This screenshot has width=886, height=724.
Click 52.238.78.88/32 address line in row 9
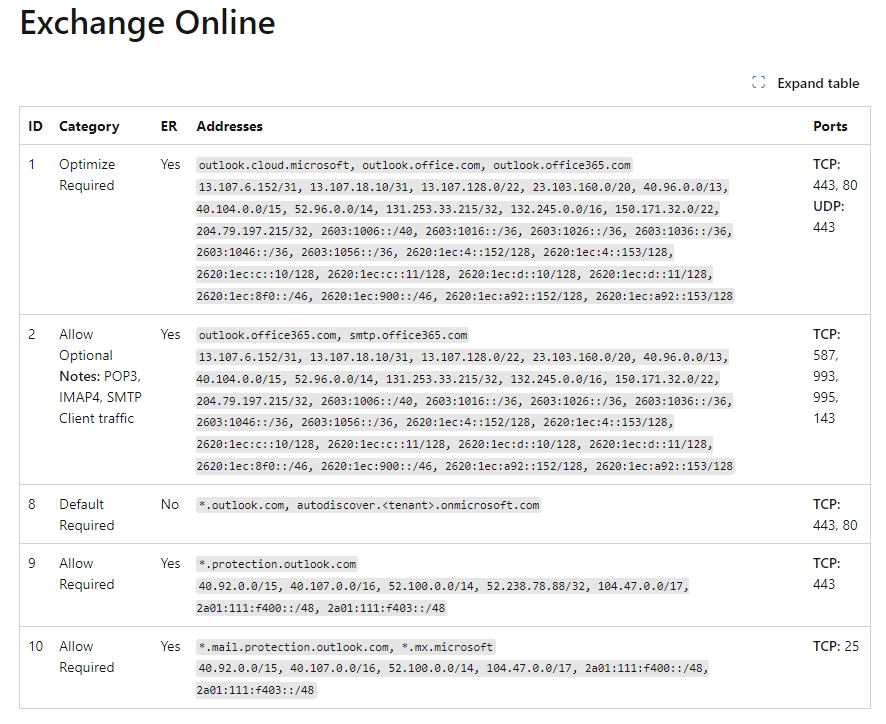tap(442, 586)
